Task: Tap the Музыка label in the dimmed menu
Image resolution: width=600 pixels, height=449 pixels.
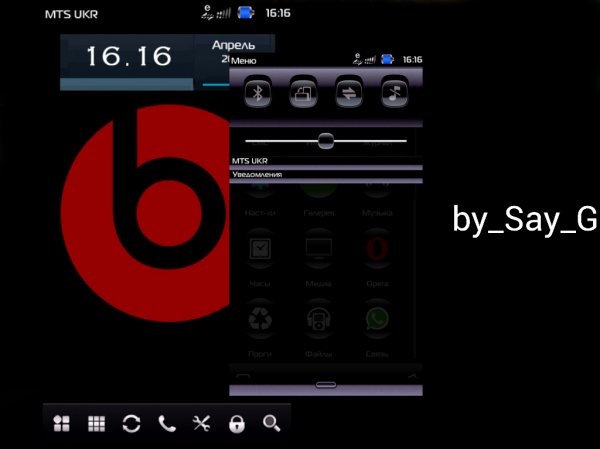Action: point(377,213)
